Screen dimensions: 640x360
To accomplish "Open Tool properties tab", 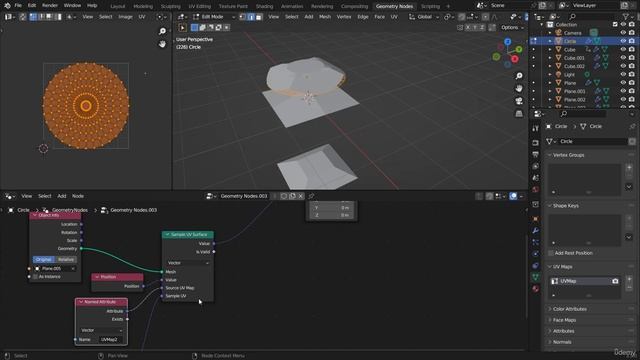I will 536,129.
